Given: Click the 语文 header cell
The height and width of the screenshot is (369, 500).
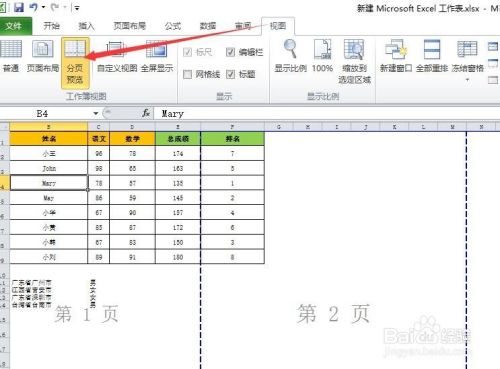Looking at the screenshot, I should (99, 139).
